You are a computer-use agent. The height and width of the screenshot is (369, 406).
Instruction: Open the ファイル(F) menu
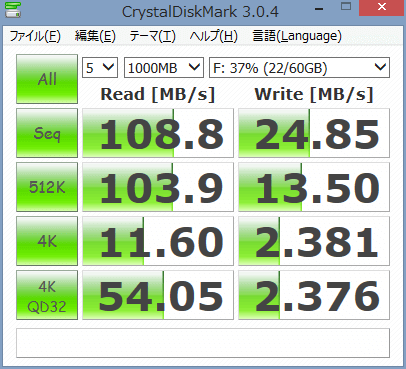[x=35, y=36]
